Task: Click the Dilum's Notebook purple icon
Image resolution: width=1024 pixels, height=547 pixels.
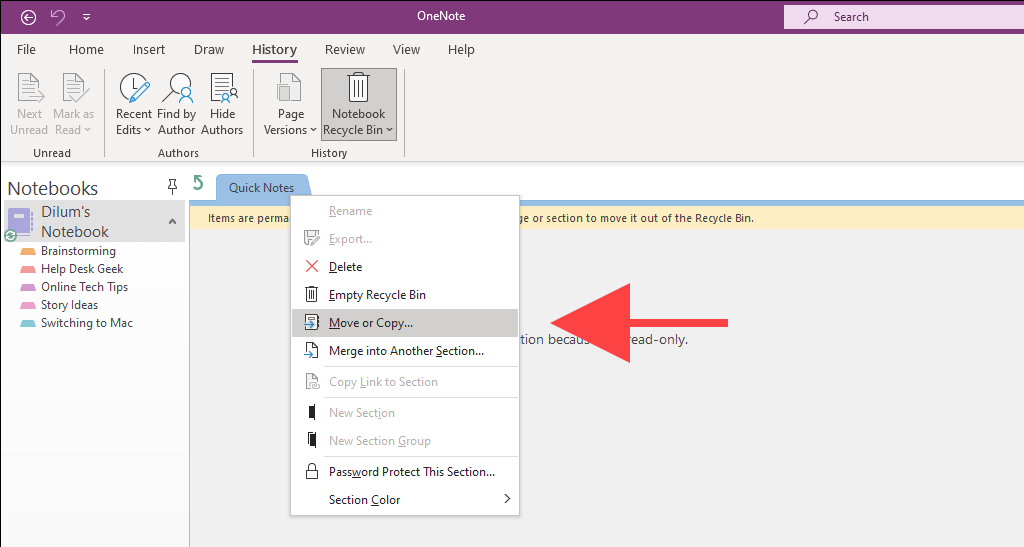Action: pos(20,222)
